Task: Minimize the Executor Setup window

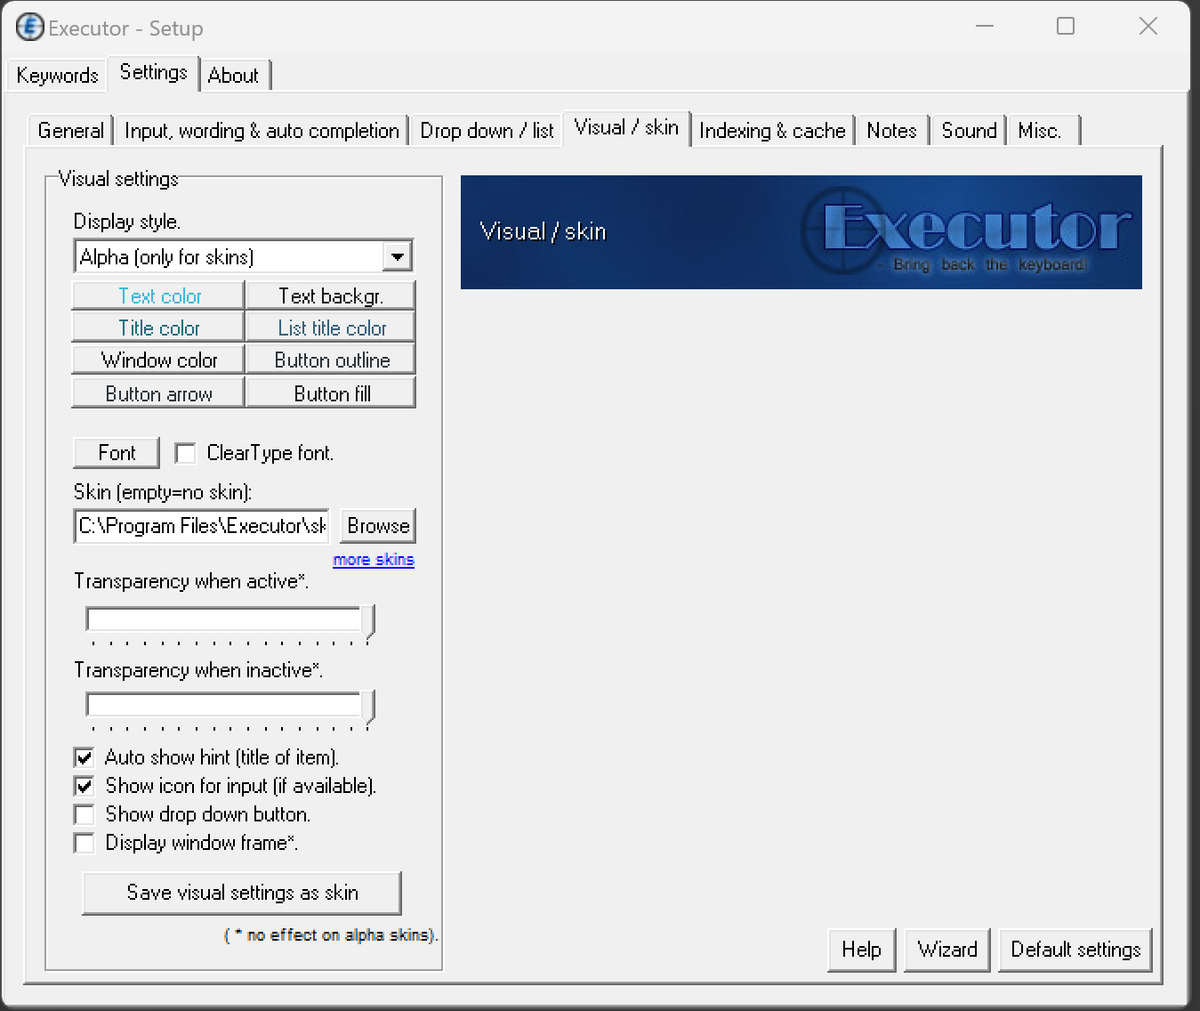Action: [985, 26]
